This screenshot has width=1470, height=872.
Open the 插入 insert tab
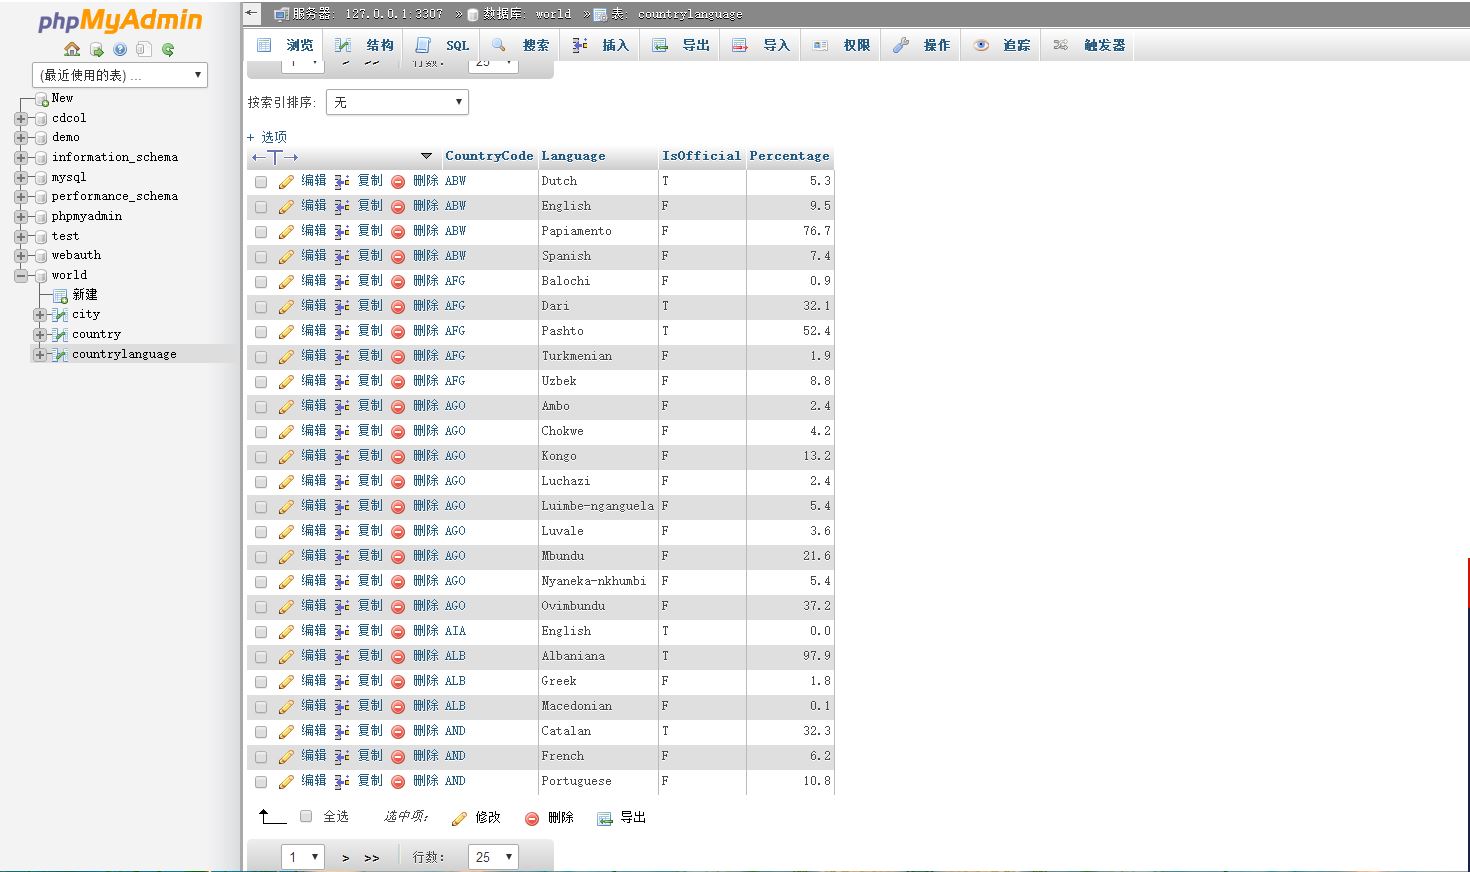tap(600, 45)
